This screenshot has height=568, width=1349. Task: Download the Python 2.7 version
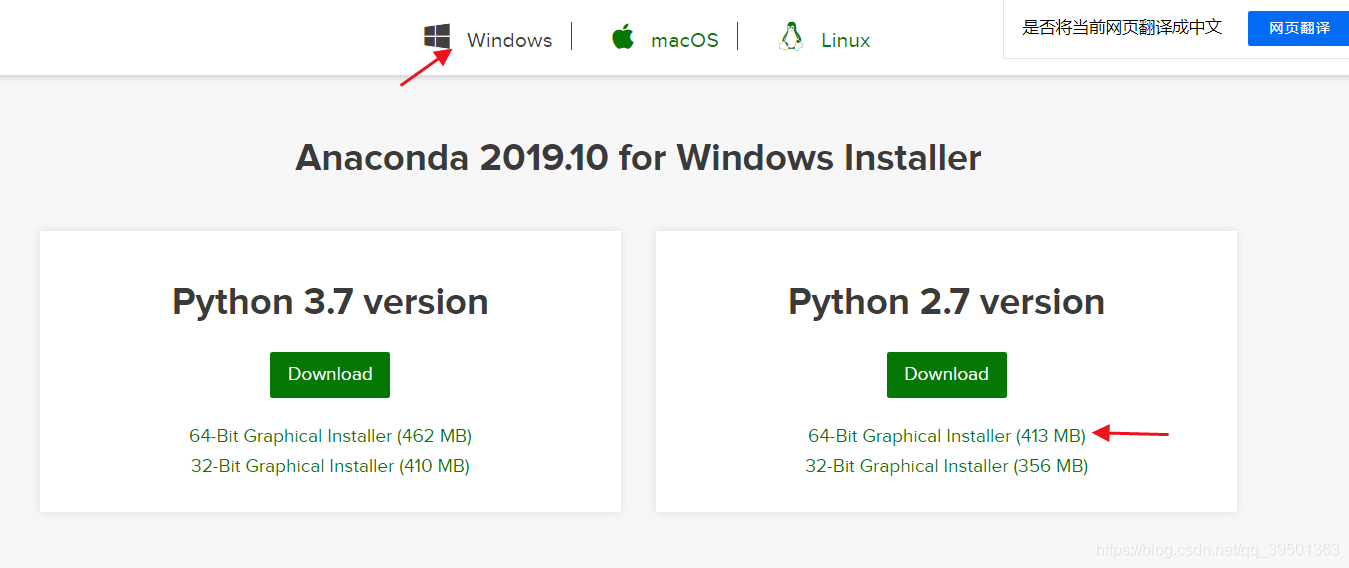tap(946, 374)
